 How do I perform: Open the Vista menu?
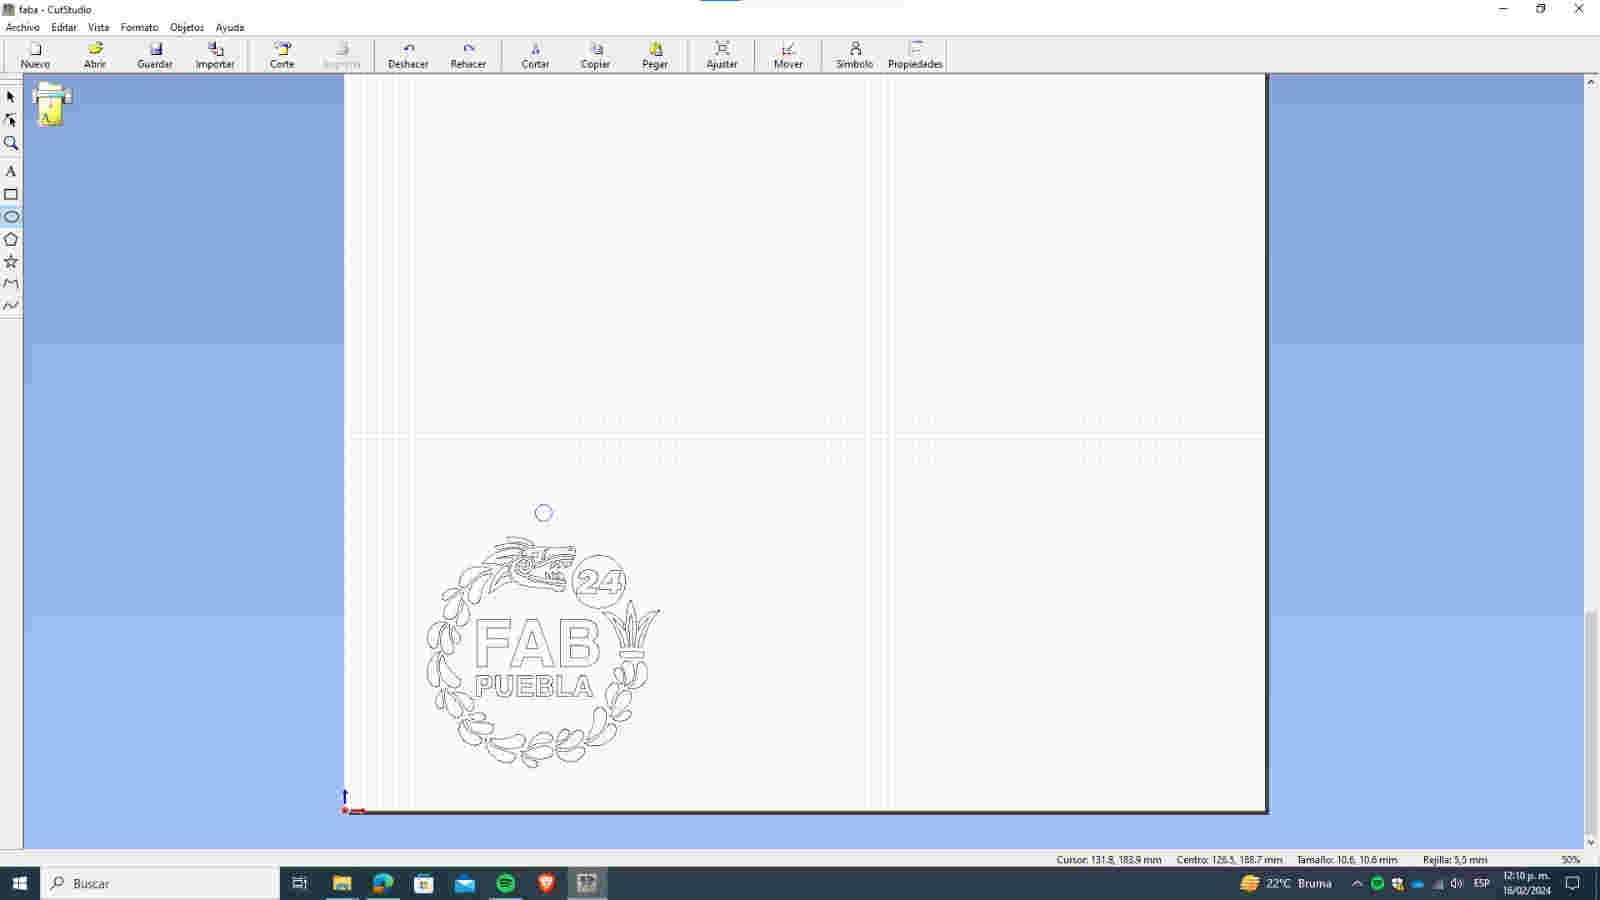tap(98, 27)
